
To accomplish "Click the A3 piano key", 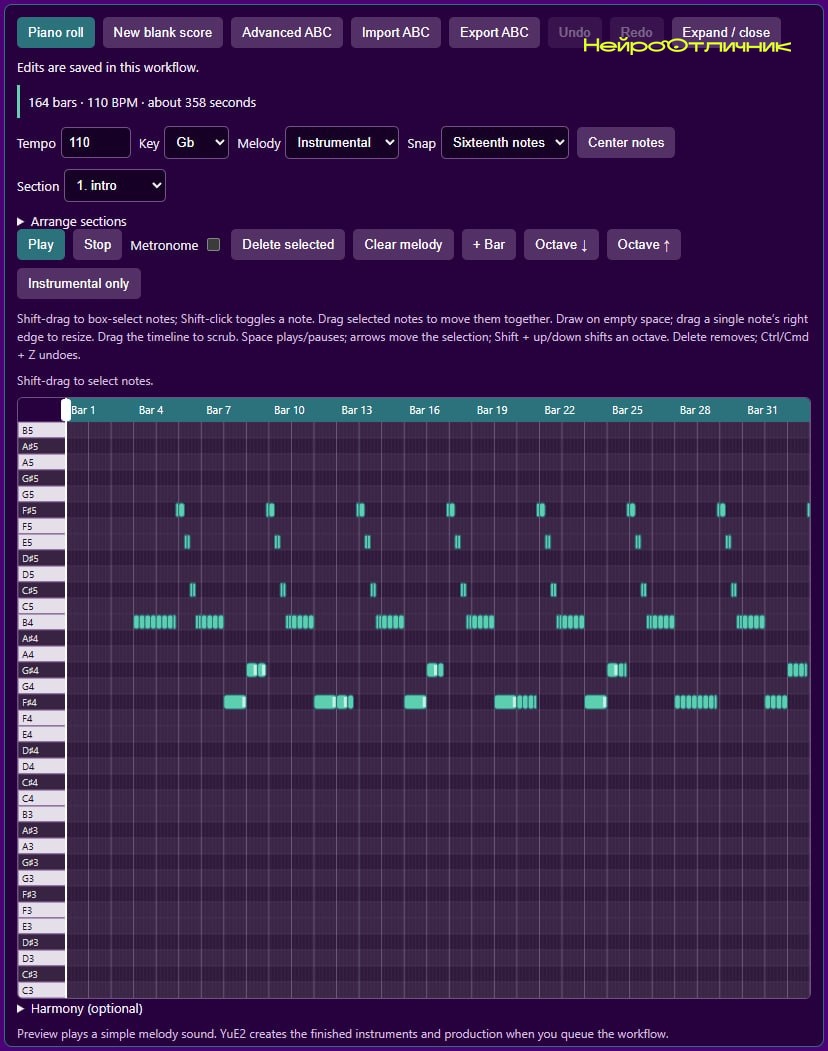I will point(42,847).
